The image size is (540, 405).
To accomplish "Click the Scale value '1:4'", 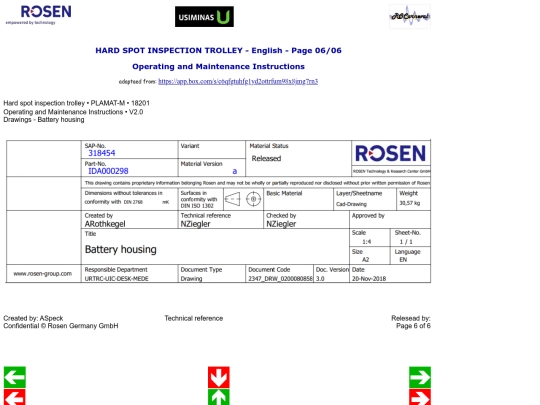I will coord(366,242).
